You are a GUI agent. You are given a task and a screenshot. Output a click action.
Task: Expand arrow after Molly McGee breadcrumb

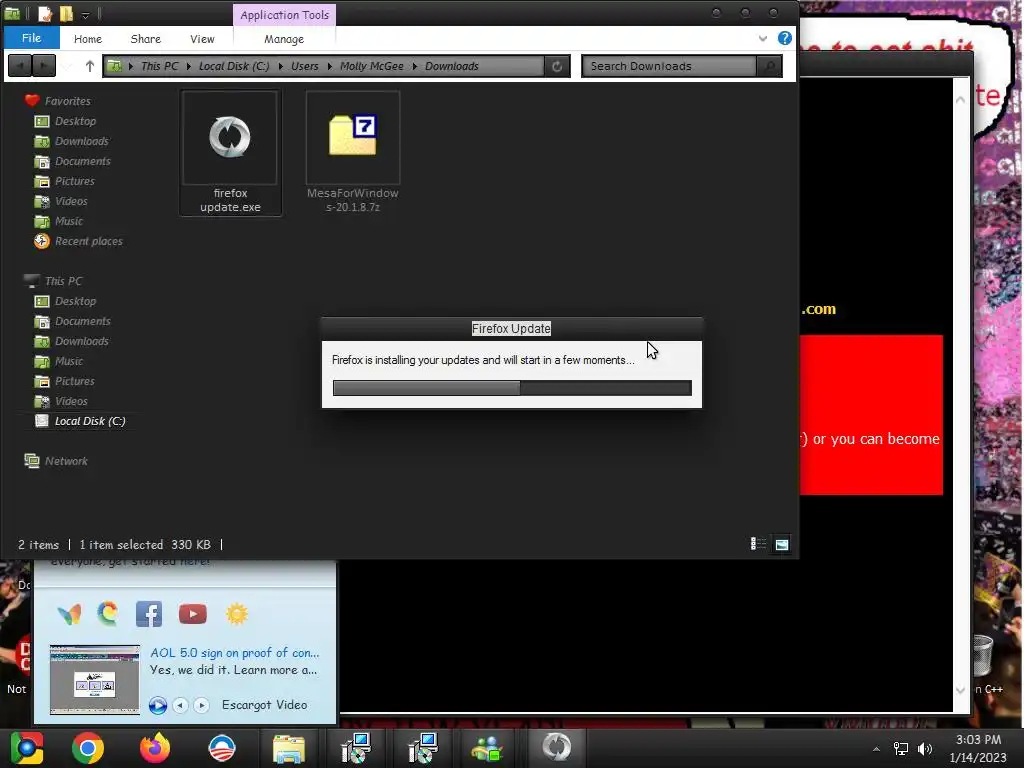(415, 66)
